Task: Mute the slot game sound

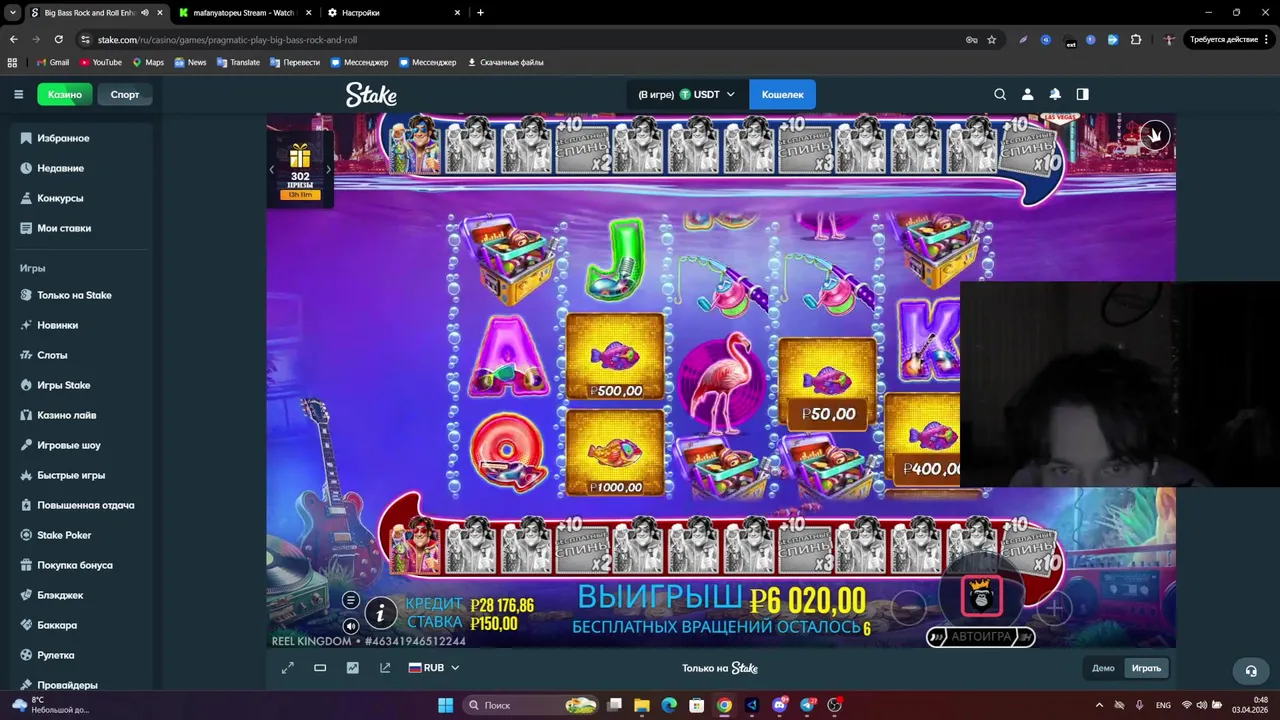Action: (350, 626)
